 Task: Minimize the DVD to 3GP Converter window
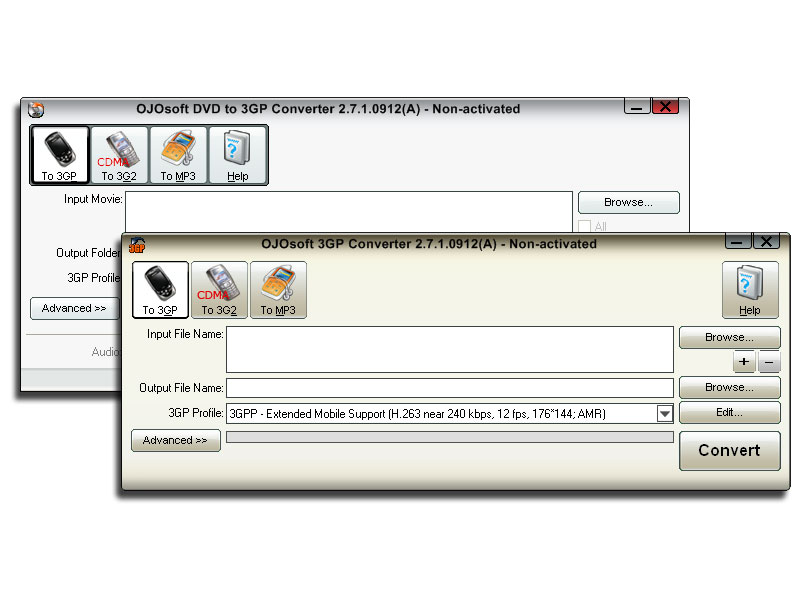point(637,107)
